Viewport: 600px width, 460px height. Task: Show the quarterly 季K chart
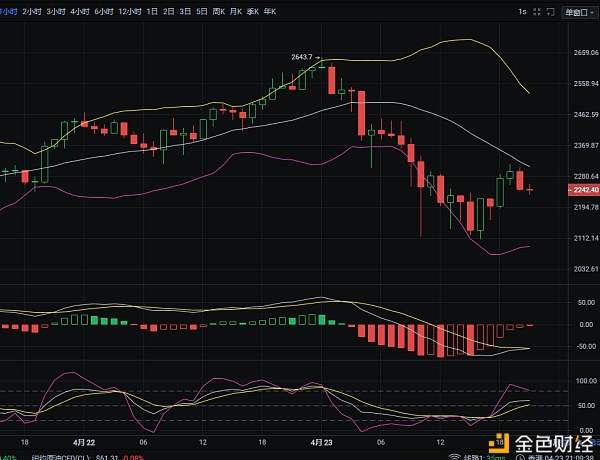pos(253,12)
